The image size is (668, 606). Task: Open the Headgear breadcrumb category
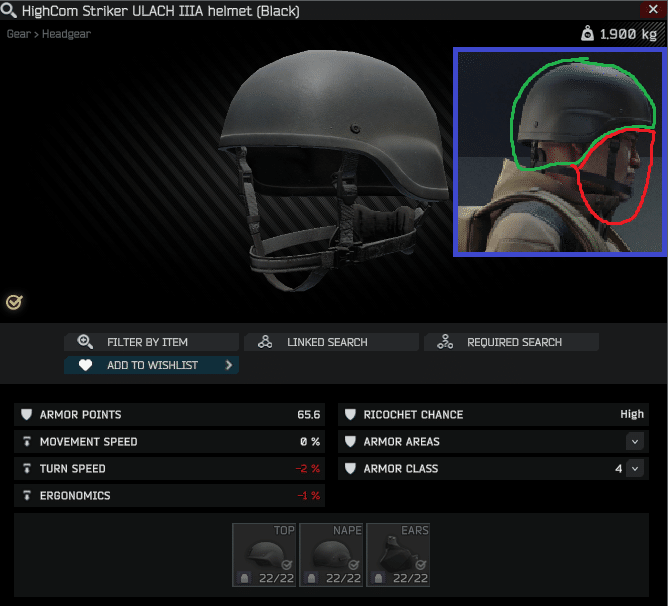[66, 34]
